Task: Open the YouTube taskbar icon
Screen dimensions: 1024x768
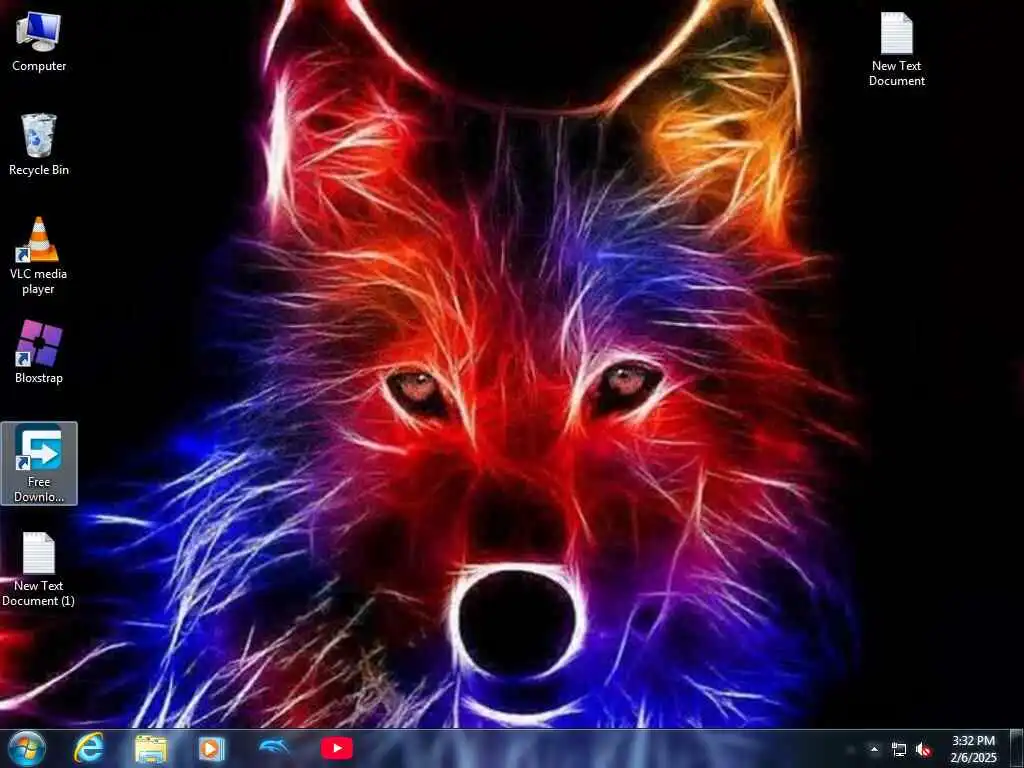Action: click(x=337, y=748)
